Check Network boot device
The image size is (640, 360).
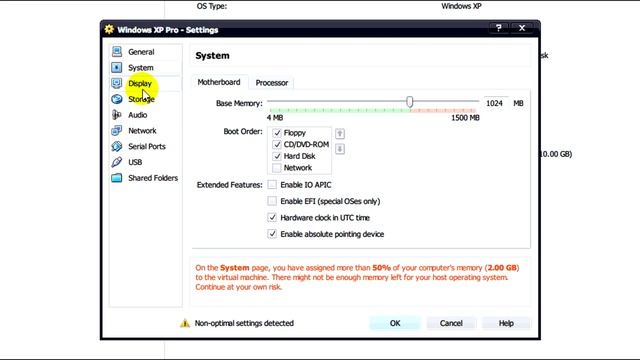tap(277, 168)
